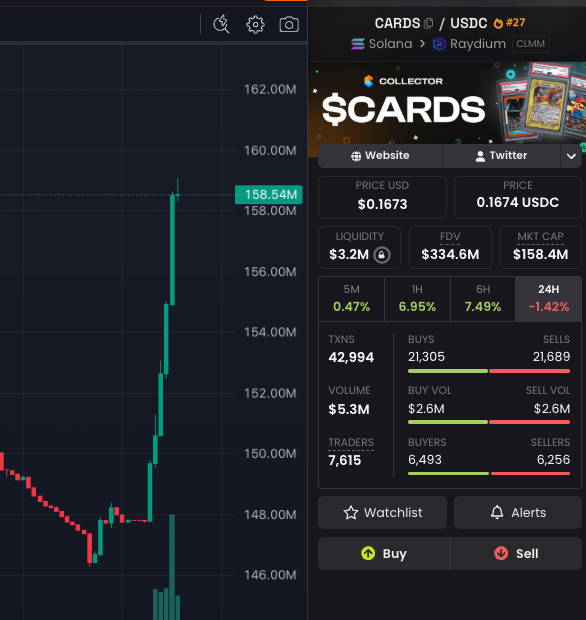
Task: Click the BUYERS 6,493 value
Action: pyautogui.click(x=425, y=460)
